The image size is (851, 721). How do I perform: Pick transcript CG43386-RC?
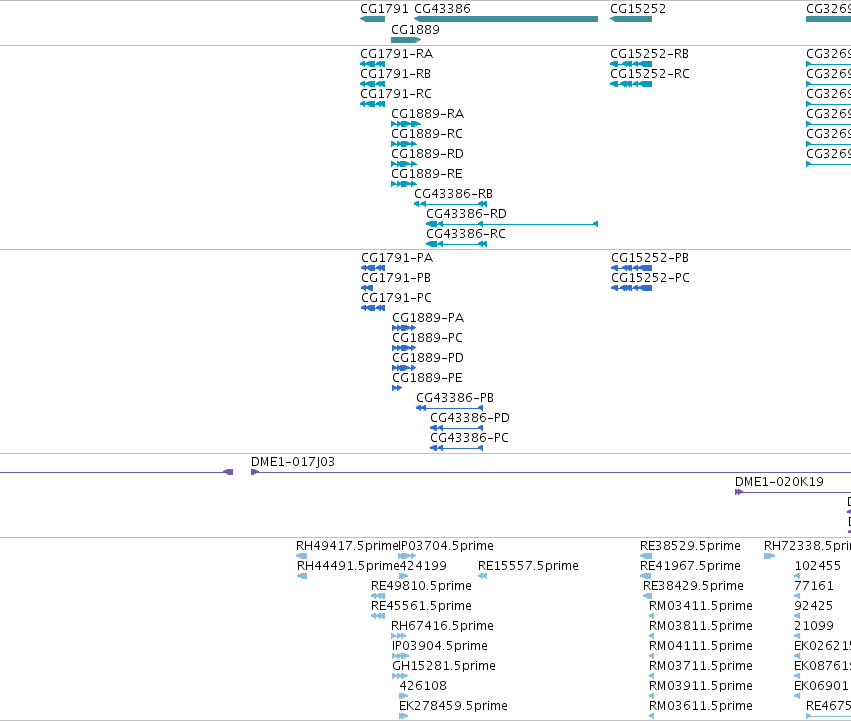466,234
